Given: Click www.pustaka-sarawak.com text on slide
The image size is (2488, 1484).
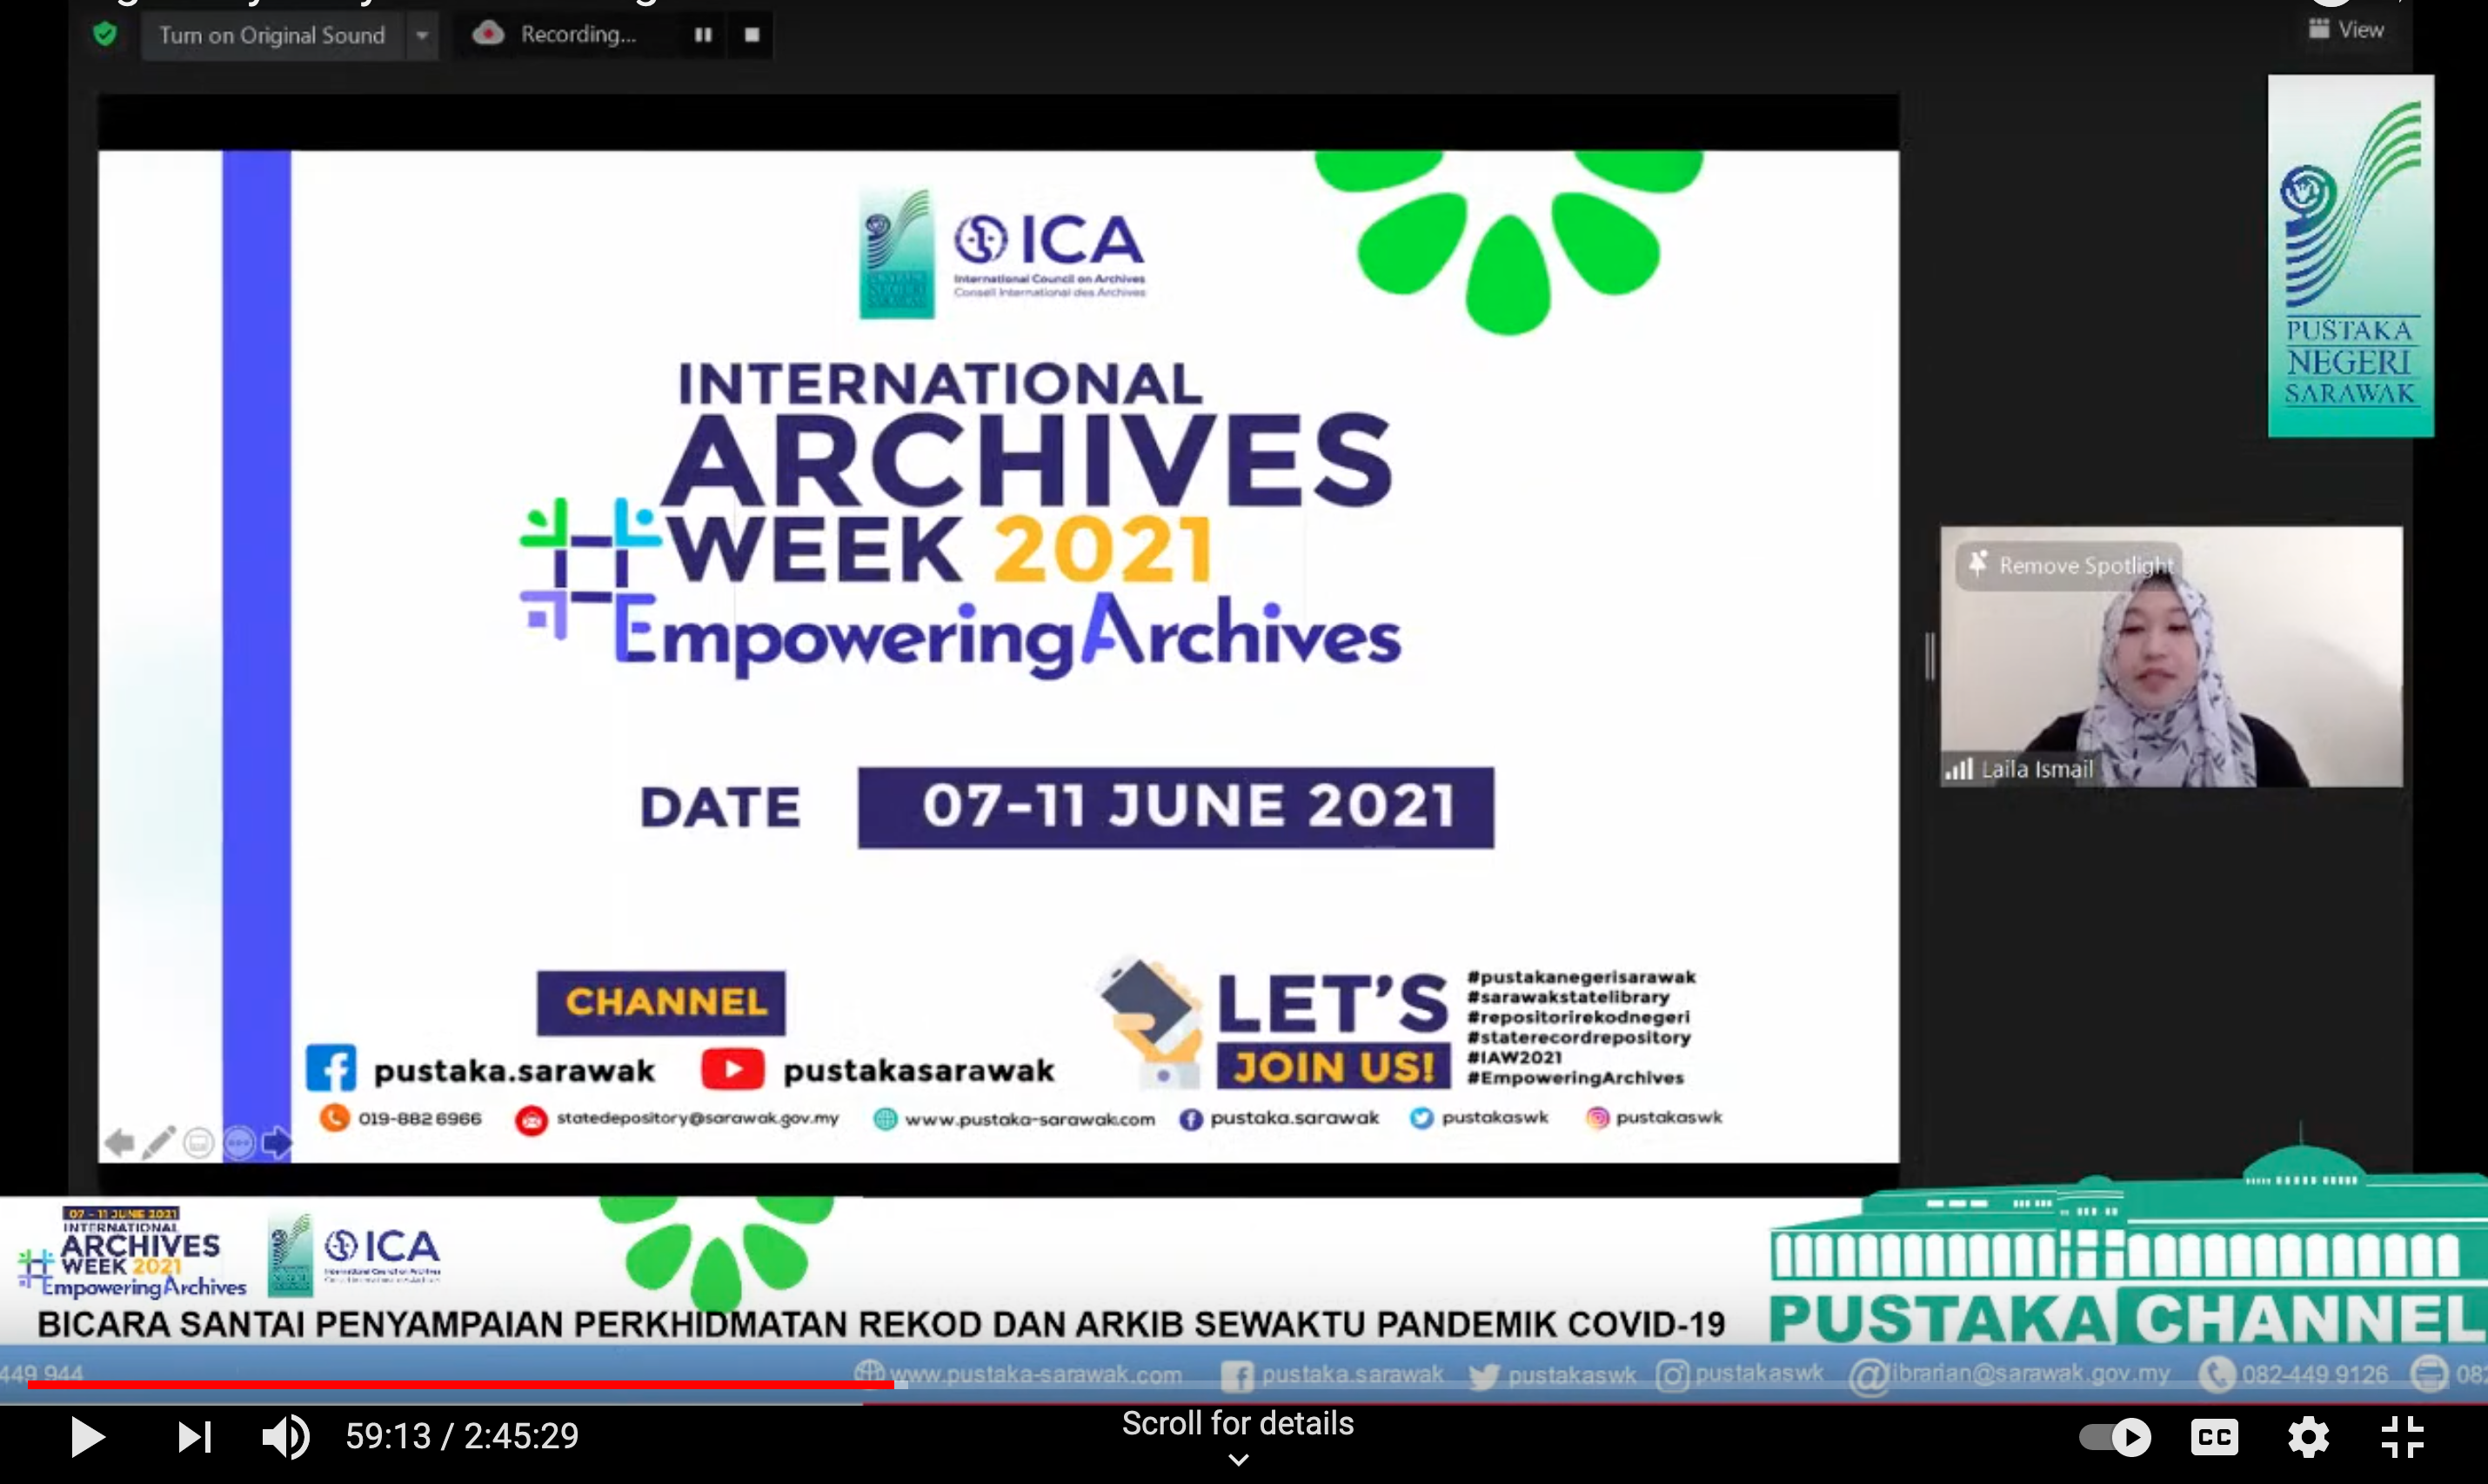Looking at the screenshot, I should click(1030, 1119).
